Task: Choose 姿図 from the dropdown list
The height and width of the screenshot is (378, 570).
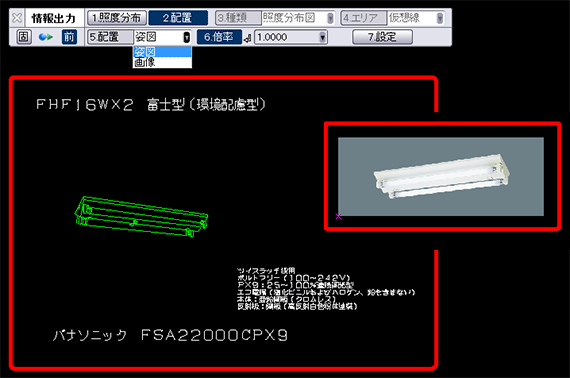Action: 162,52
